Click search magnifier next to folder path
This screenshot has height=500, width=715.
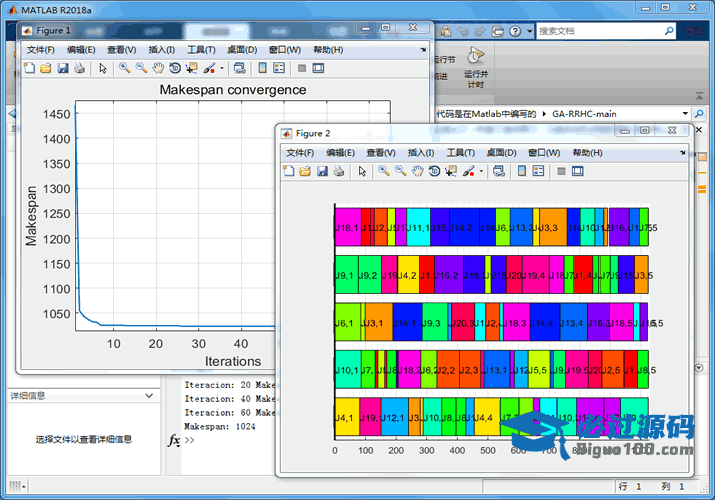pyautogui.click(x=699, y=113)
